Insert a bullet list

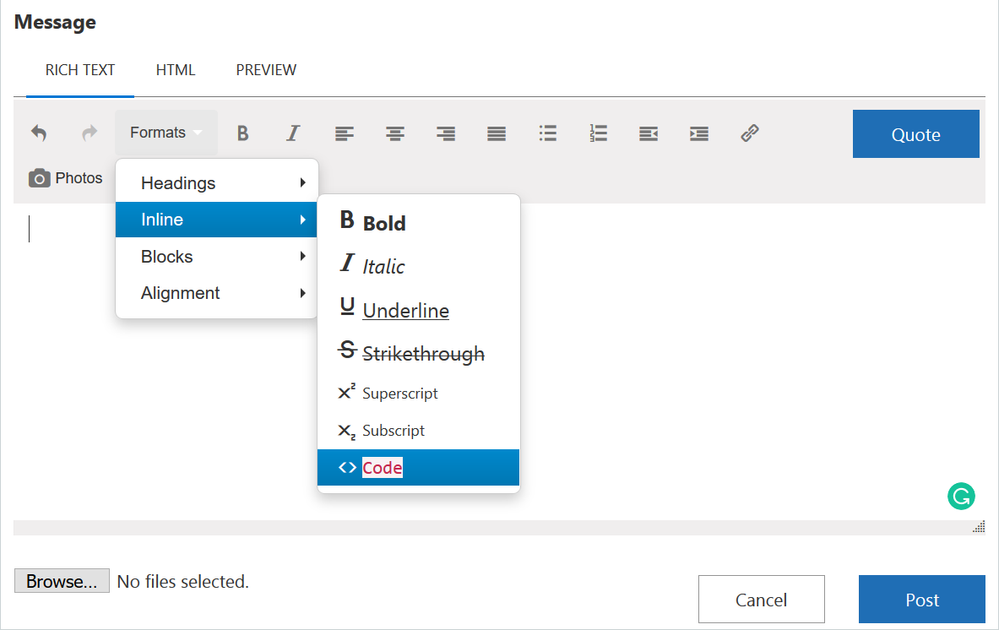point(547,133)
